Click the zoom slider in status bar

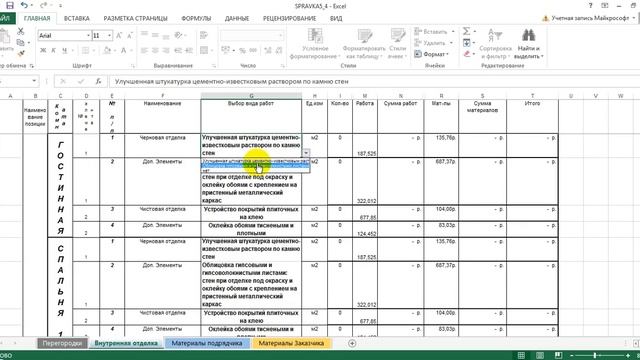coord(595,356)
